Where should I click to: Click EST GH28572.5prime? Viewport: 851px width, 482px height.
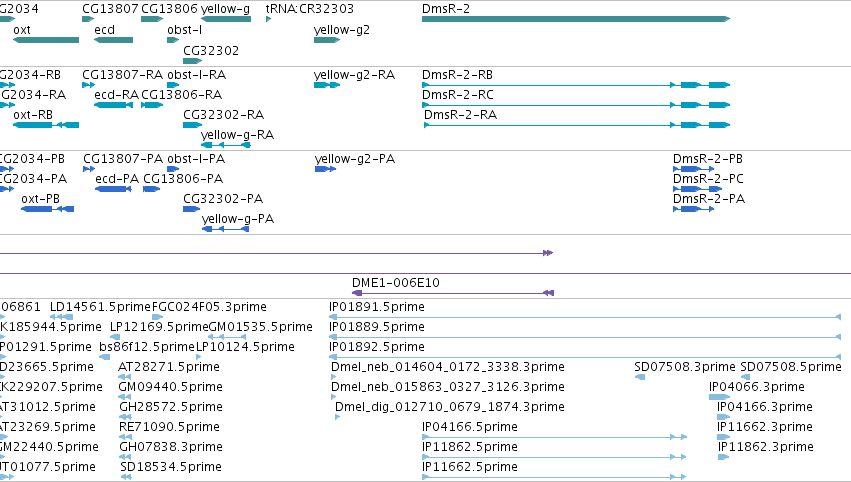pyautogui.click(x=125, y=417)
